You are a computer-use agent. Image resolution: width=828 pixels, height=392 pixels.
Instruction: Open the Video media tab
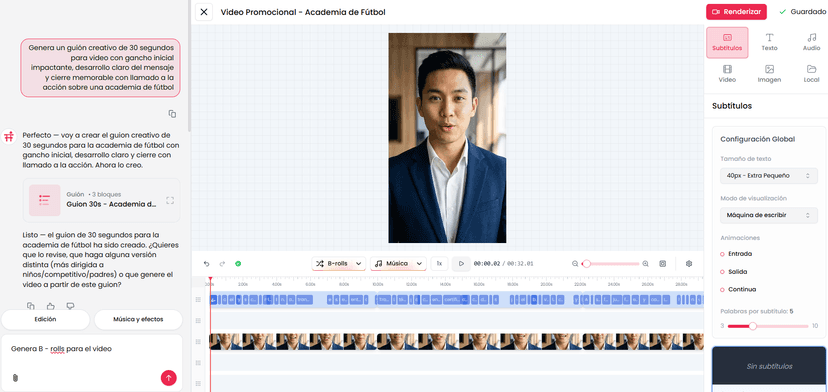point(727,74)
